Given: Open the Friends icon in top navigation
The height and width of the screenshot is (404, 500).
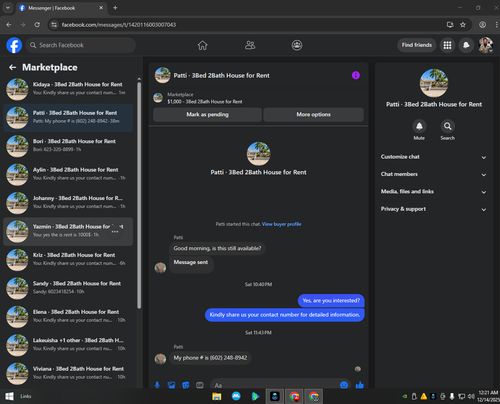Looking at the screenshot, I should pyautogui.click(x=250, y=45).
